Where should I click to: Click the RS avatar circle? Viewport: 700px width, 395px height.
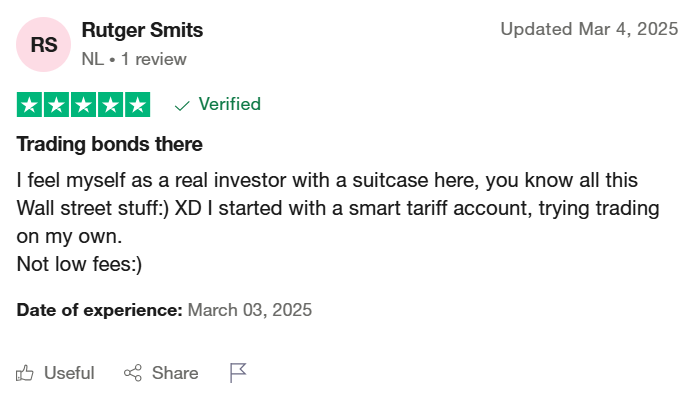(43, 45)
